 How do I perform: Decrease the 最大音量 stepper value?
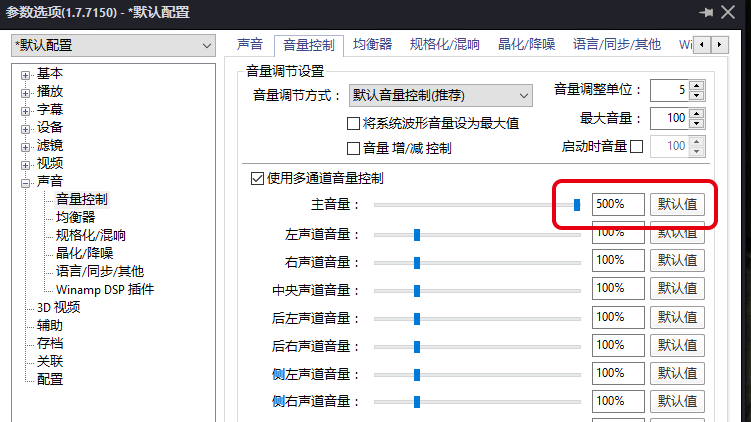(x=697, y=123)
